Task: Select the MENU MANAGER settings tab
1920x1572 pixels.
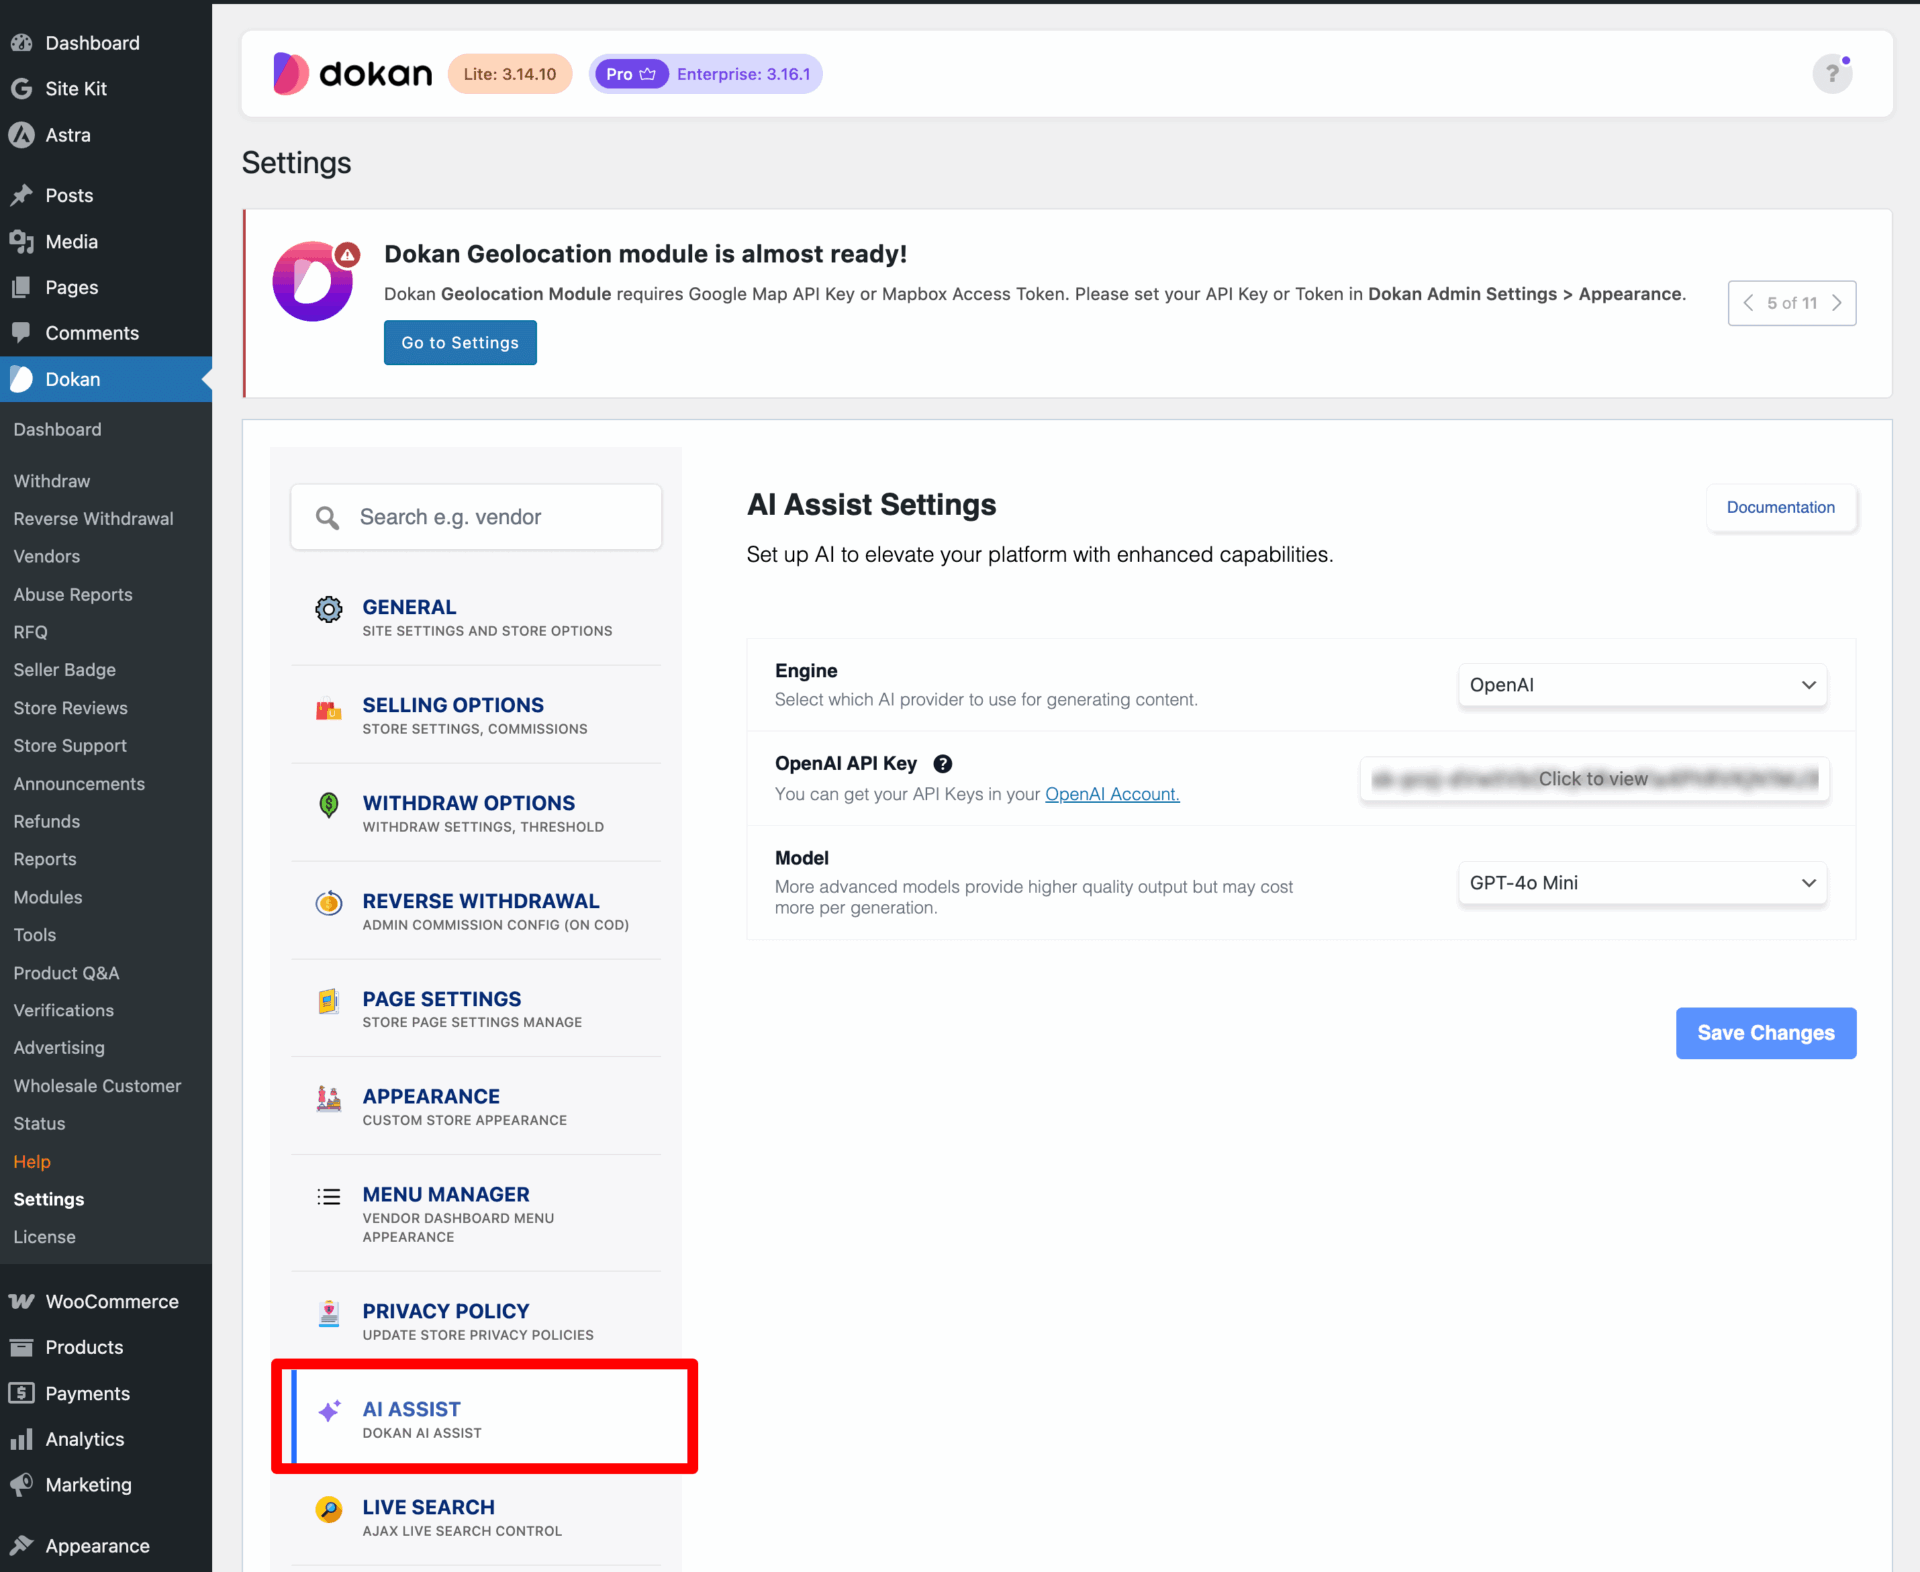Action: point(476,1214)
